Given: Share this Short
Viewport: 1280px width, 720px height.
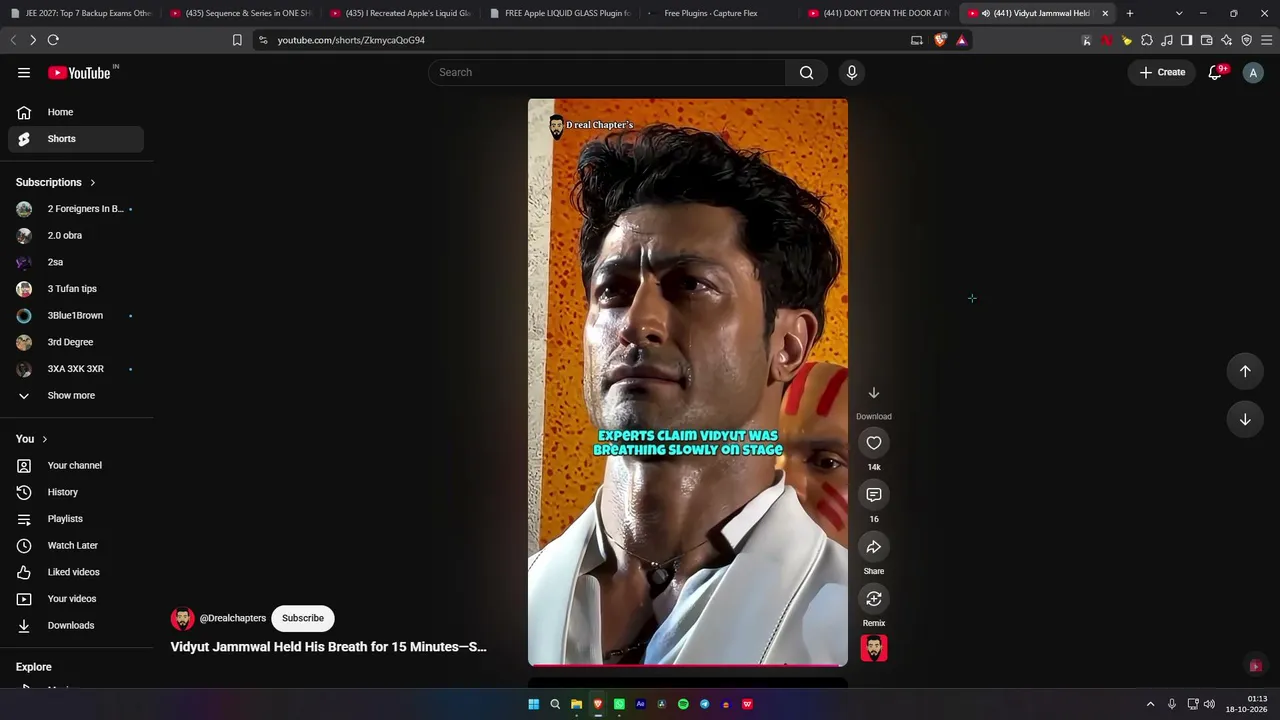Looking at the screenshot, I should click(x=874, y=547).
